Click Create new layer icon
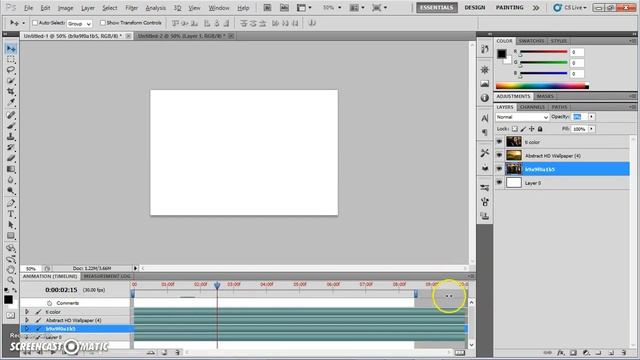 [x=611, y=353]
